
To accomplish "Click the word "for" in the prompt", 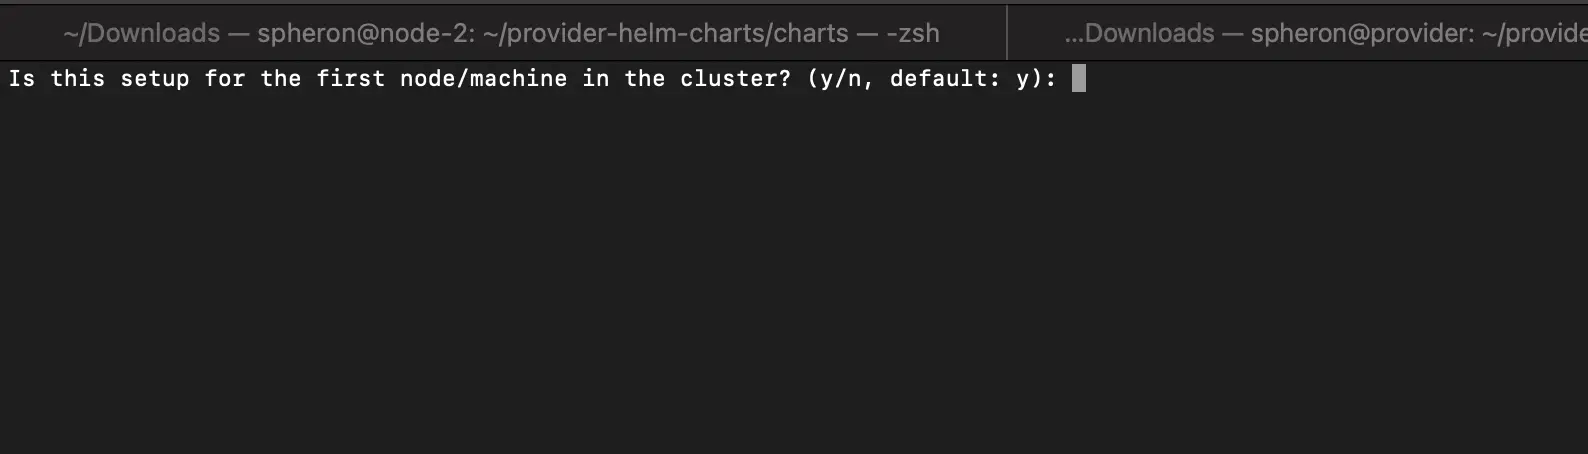I will (x=224, y=78).
